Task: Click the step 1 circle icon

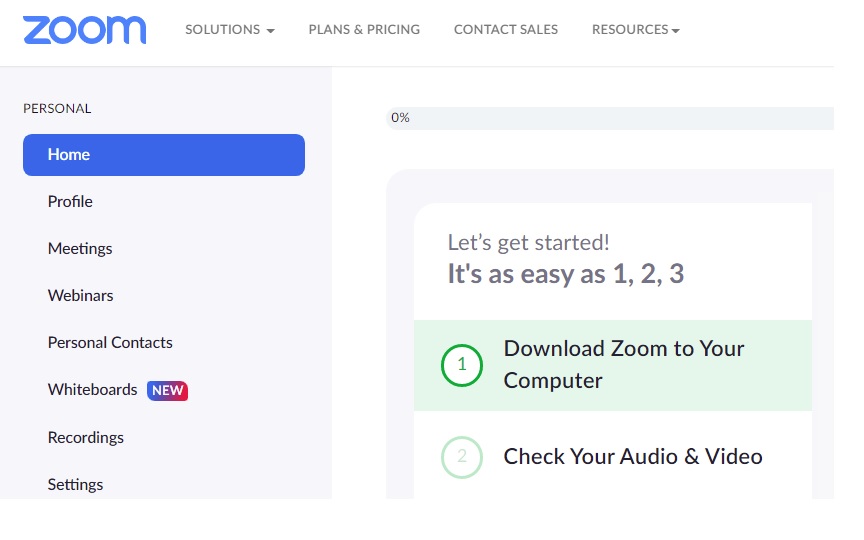Action: click(x=462, y=365)
